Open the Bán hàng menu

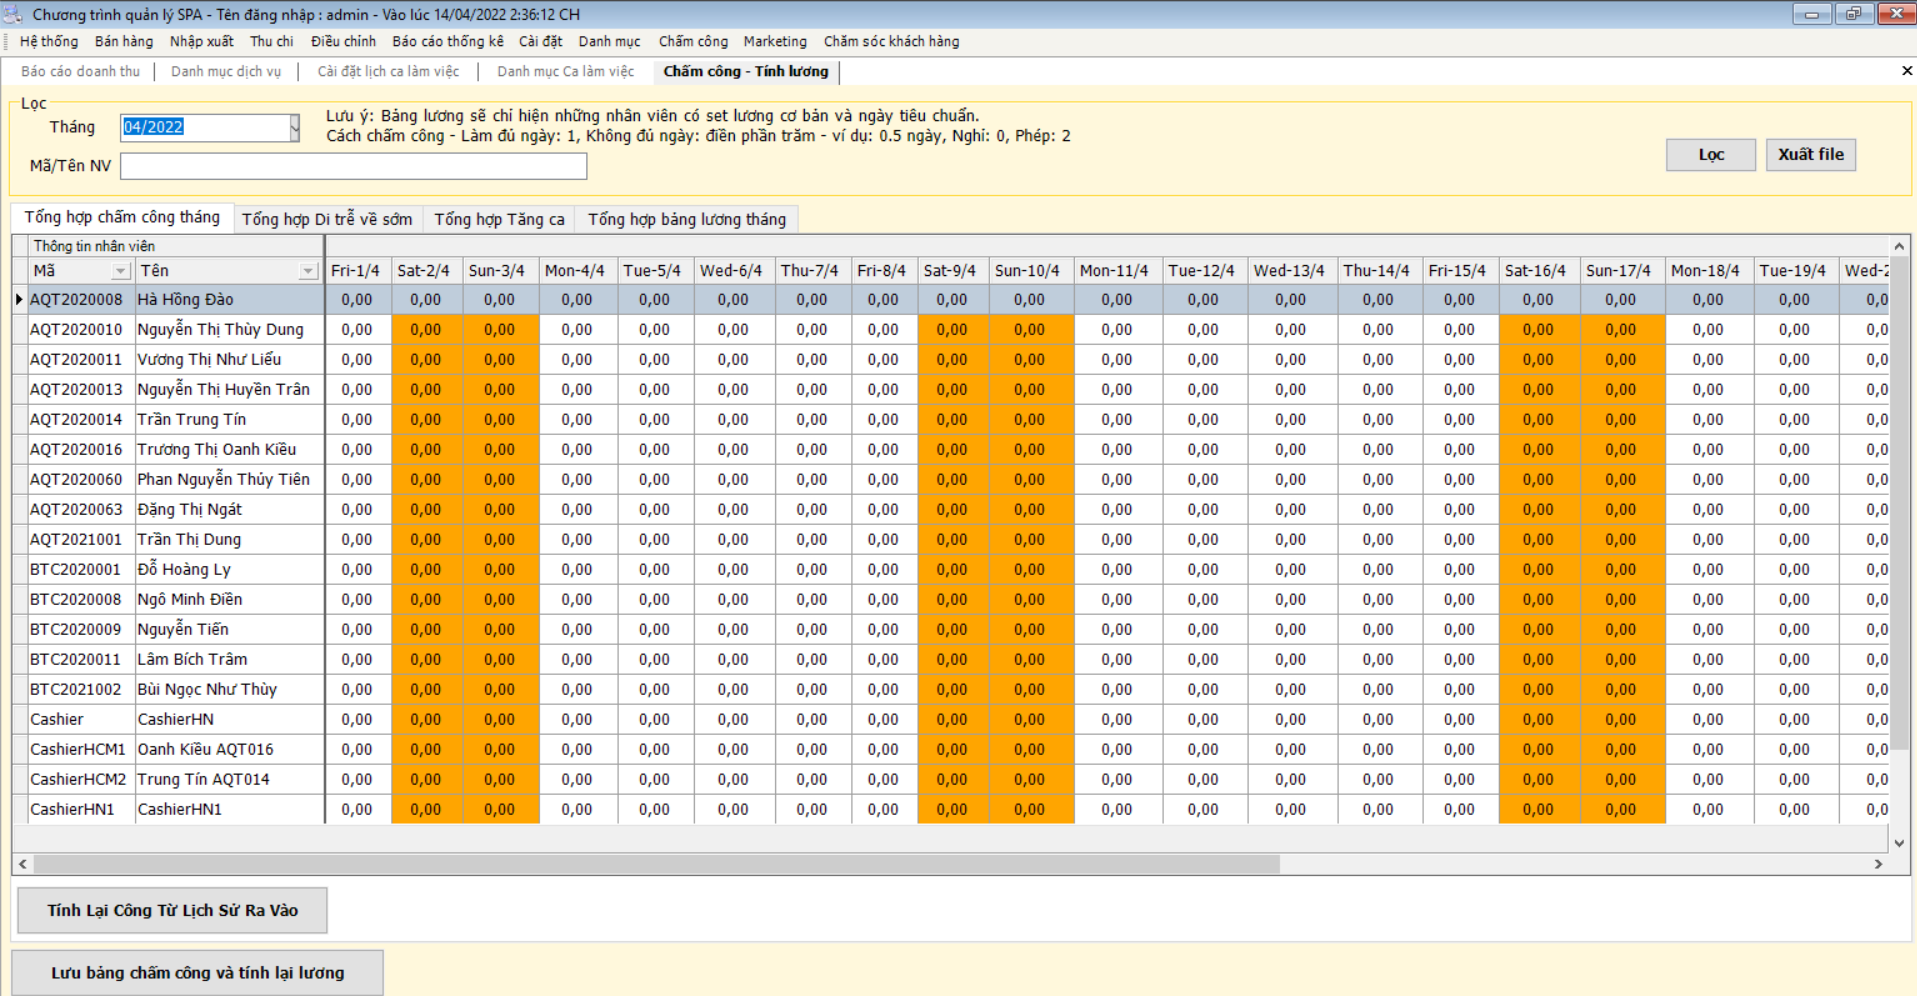124,41
